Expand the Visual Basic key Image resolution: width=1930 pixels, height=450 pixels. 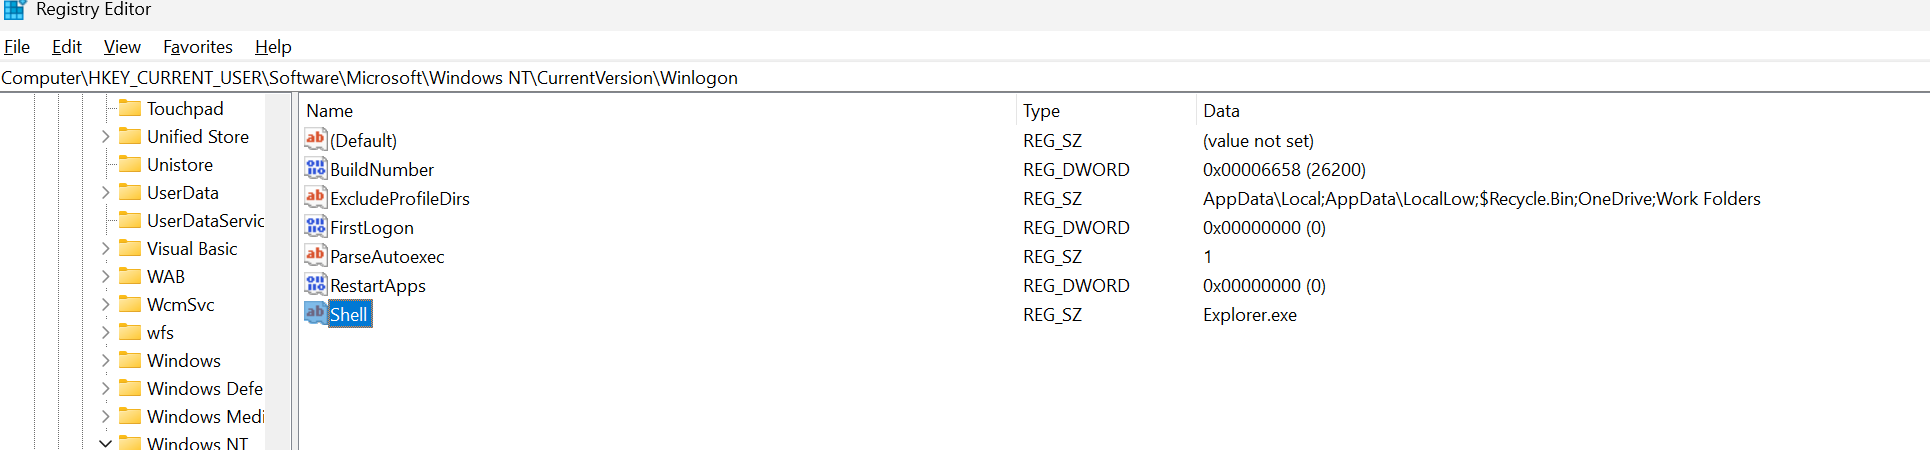106,248
